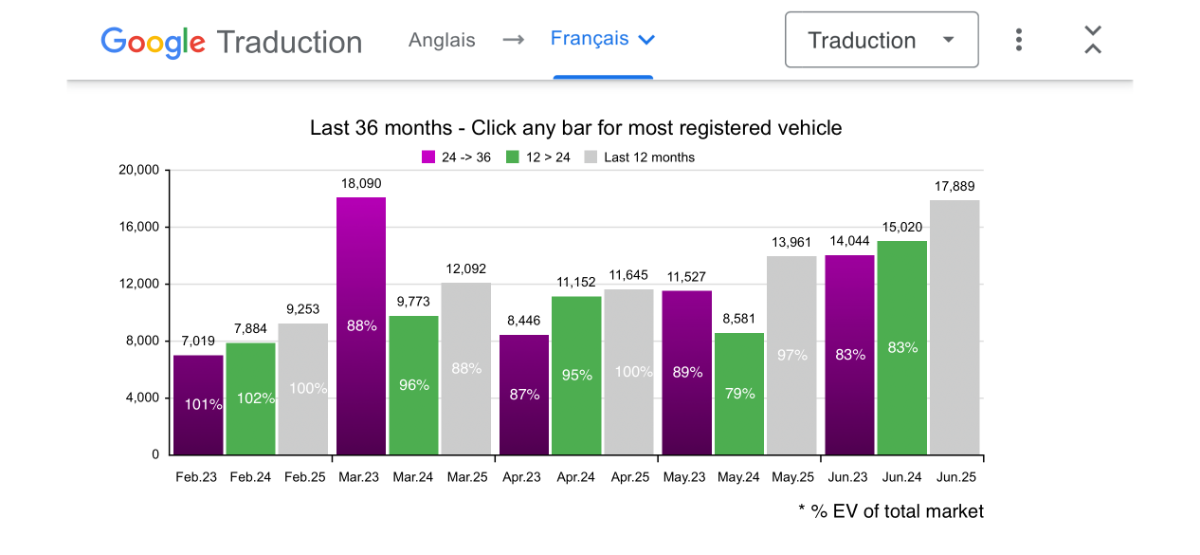Click the Google Traduction logo

tap(232, 42)
